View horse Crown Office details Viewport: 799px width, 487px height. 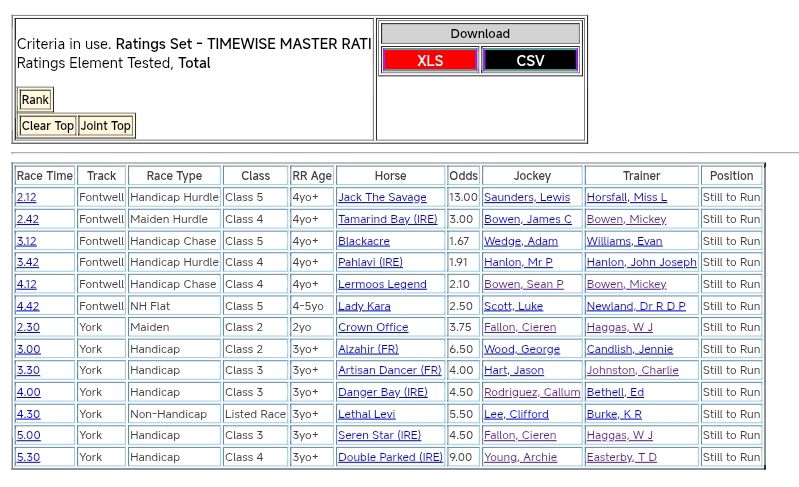373,328
